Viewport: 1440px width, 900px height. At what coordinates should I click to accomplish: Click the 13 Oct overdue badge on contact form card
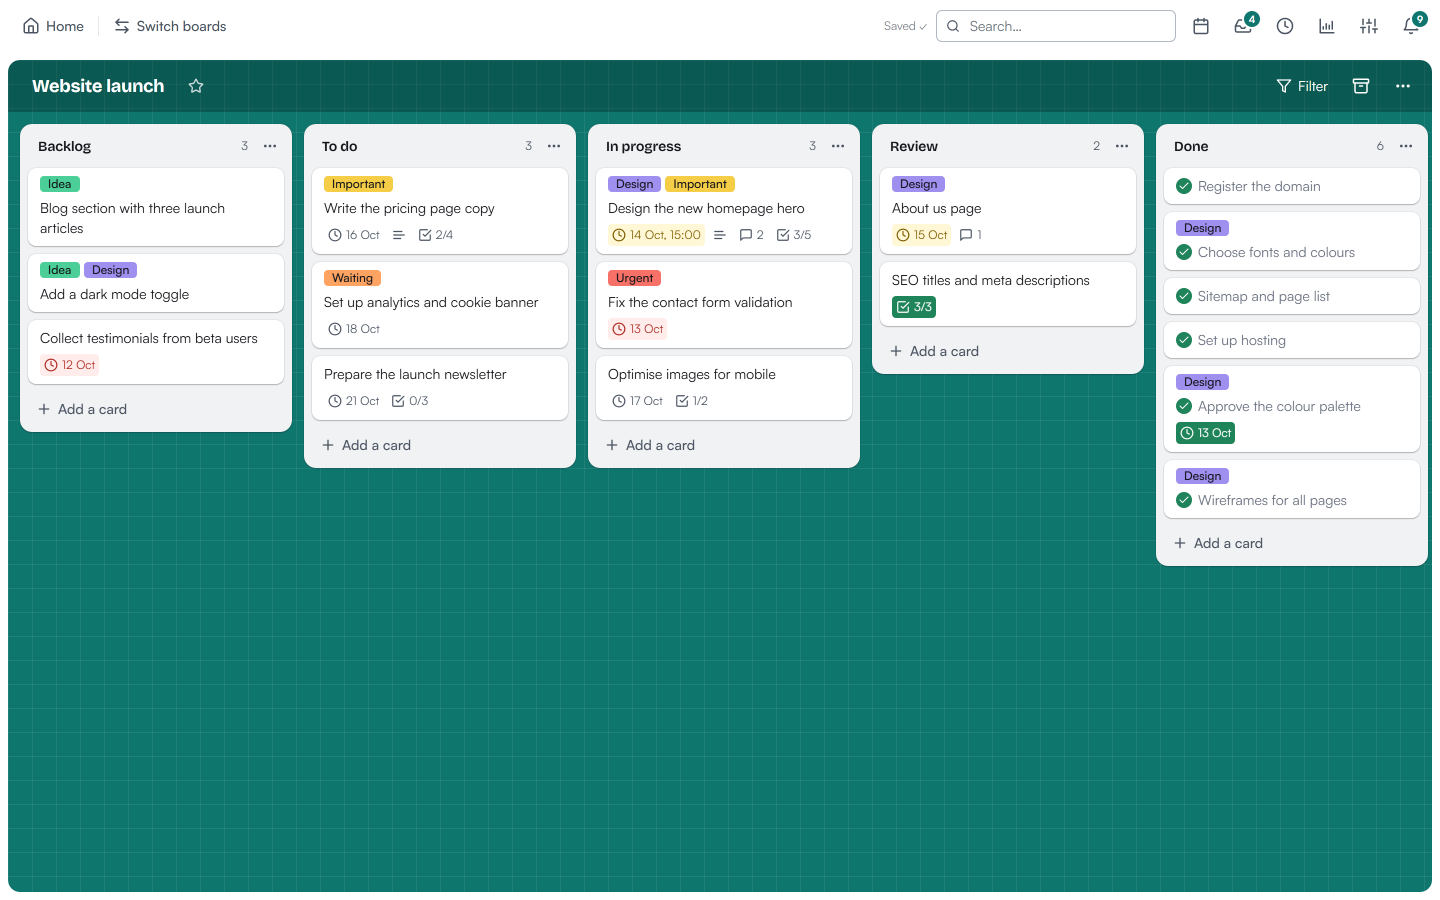(x=637, y=329)
